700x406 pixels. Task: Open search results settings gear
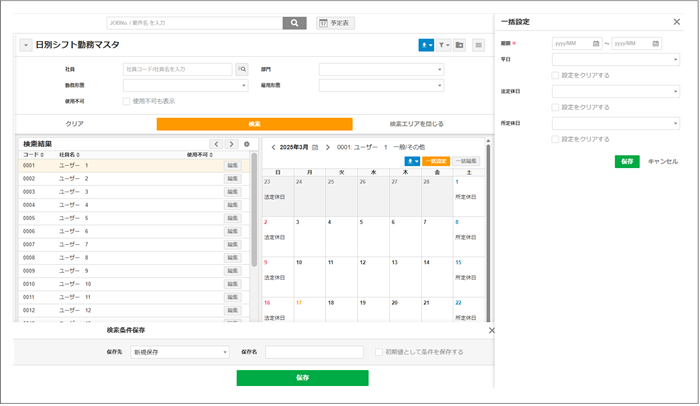(x=247, y=144)
